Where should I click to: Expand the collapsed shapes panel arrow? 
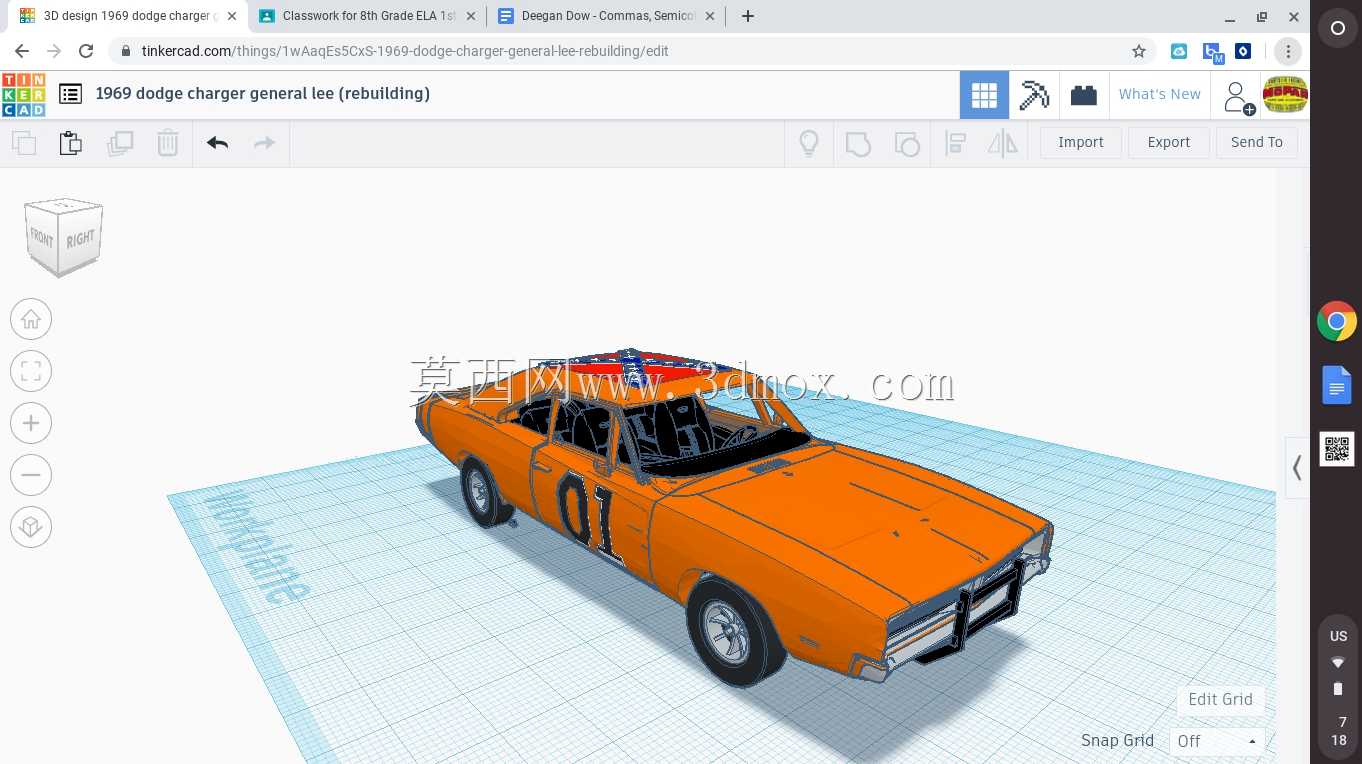1297,467
